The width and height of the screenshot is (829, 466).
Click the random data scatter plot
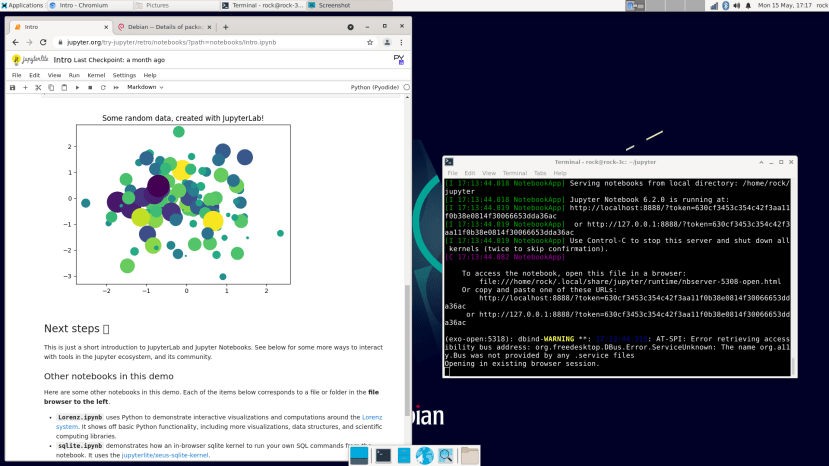coord(183,204)
